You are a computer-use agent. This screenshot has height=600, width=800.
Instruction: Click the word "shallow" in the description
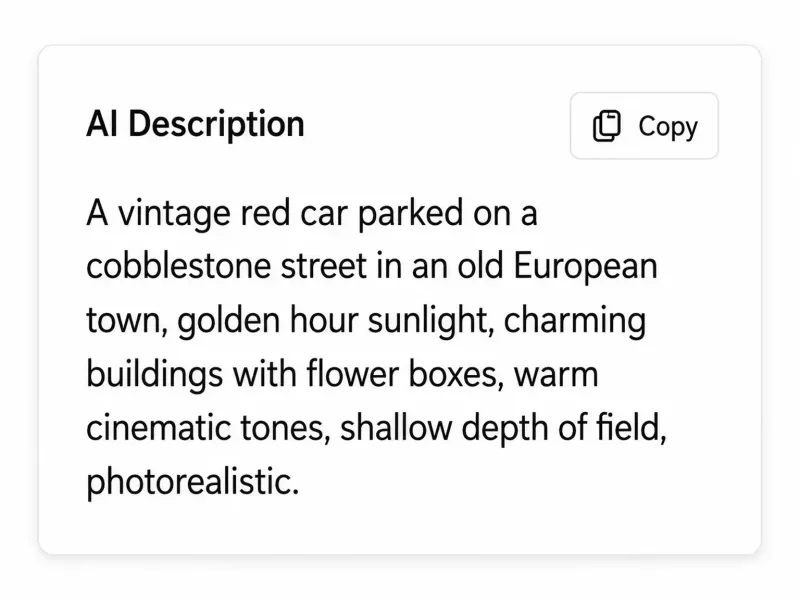pos(396,428)
